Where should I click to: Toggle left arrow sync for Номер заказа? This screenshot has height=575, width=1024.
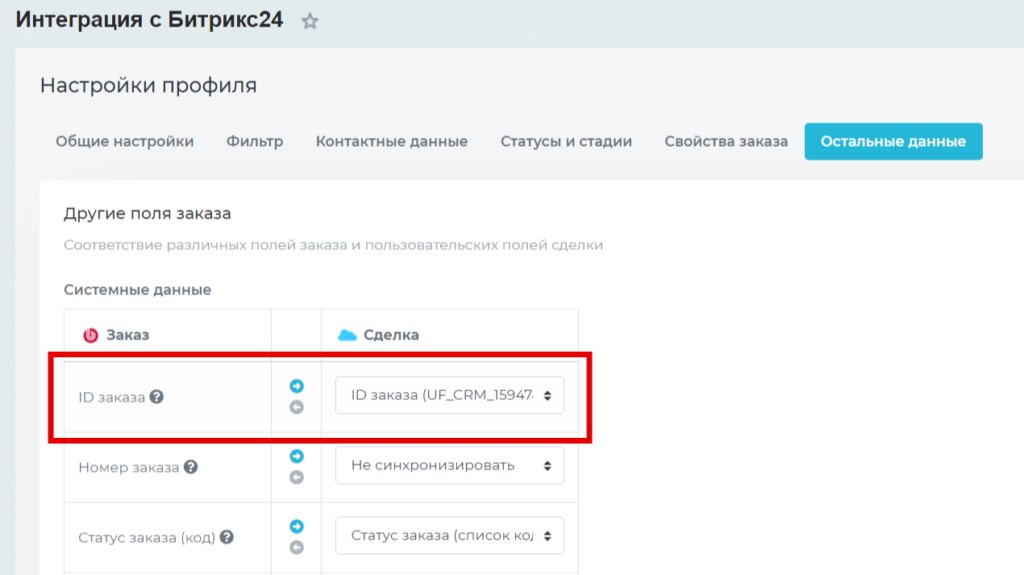pyautogui.click(x=296, y=477)
